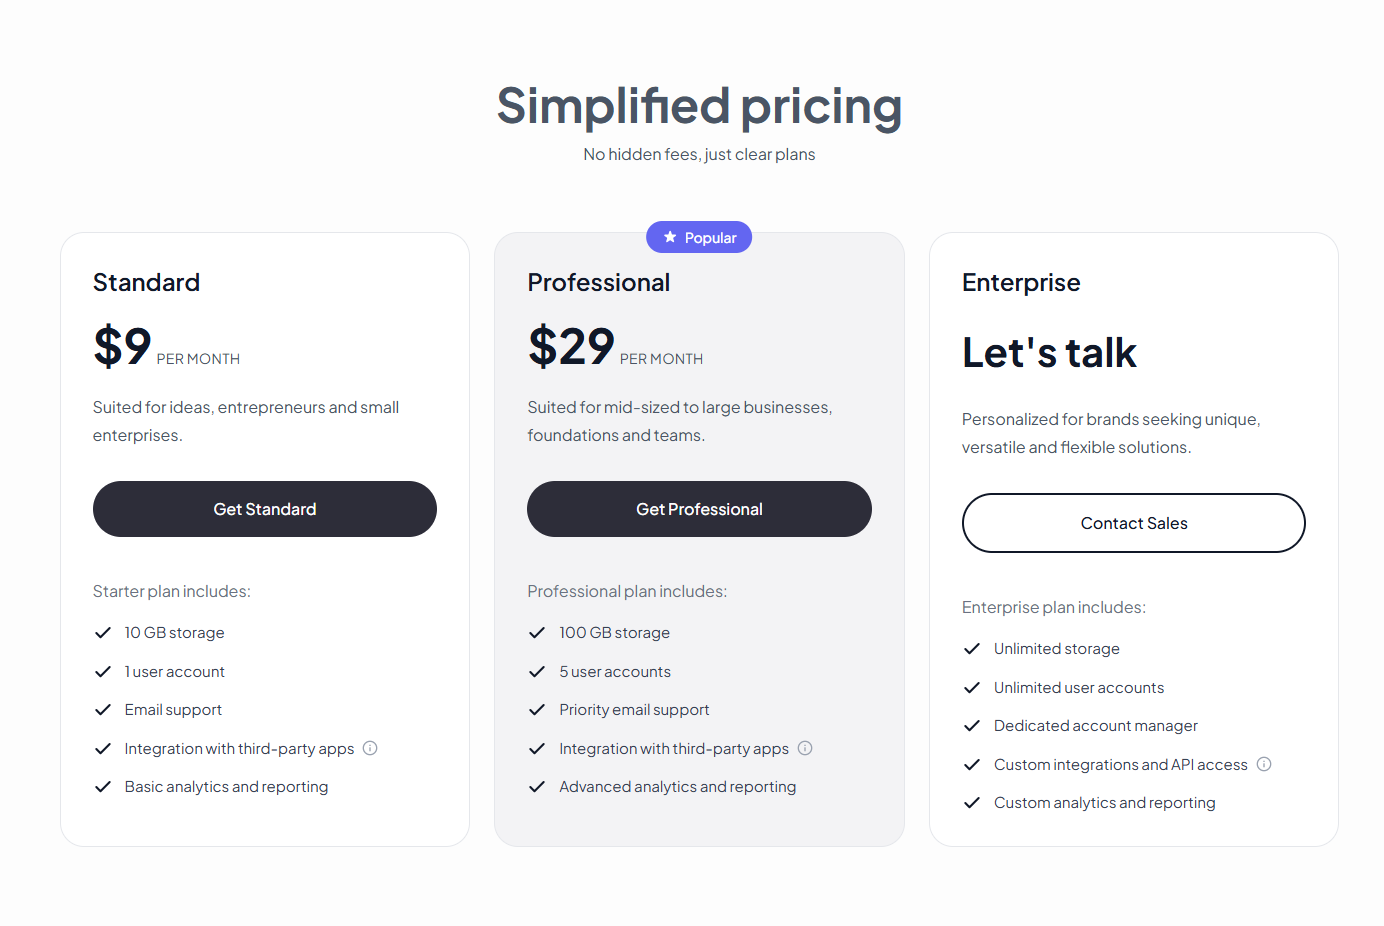Click the Simplified pricing heading
The image size is (1384, 926).
(x=699, y=106)
